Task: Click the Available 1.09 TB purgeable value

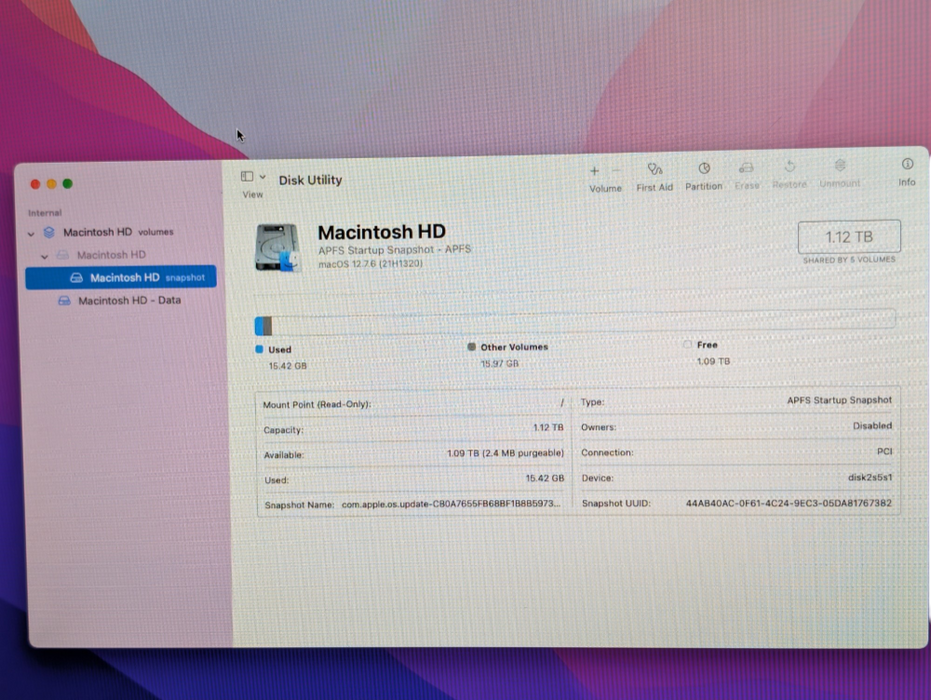Action: tap(505, 453)
